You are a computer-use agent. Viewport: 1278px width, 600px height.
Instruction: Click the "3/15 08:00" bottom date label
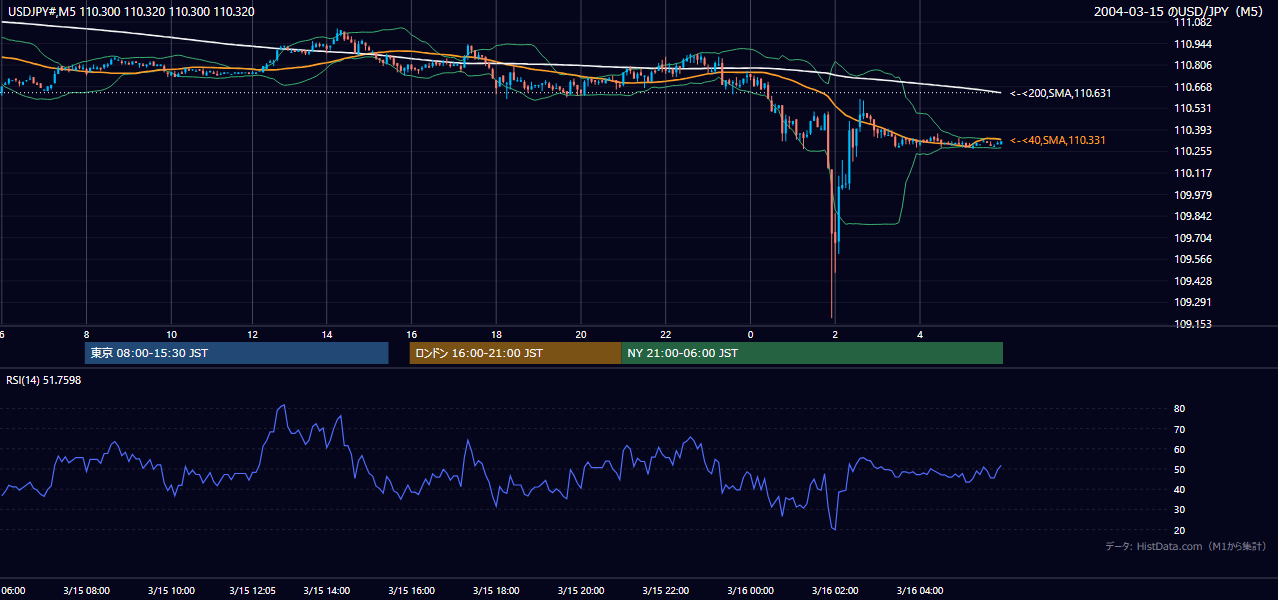[87, 591]
